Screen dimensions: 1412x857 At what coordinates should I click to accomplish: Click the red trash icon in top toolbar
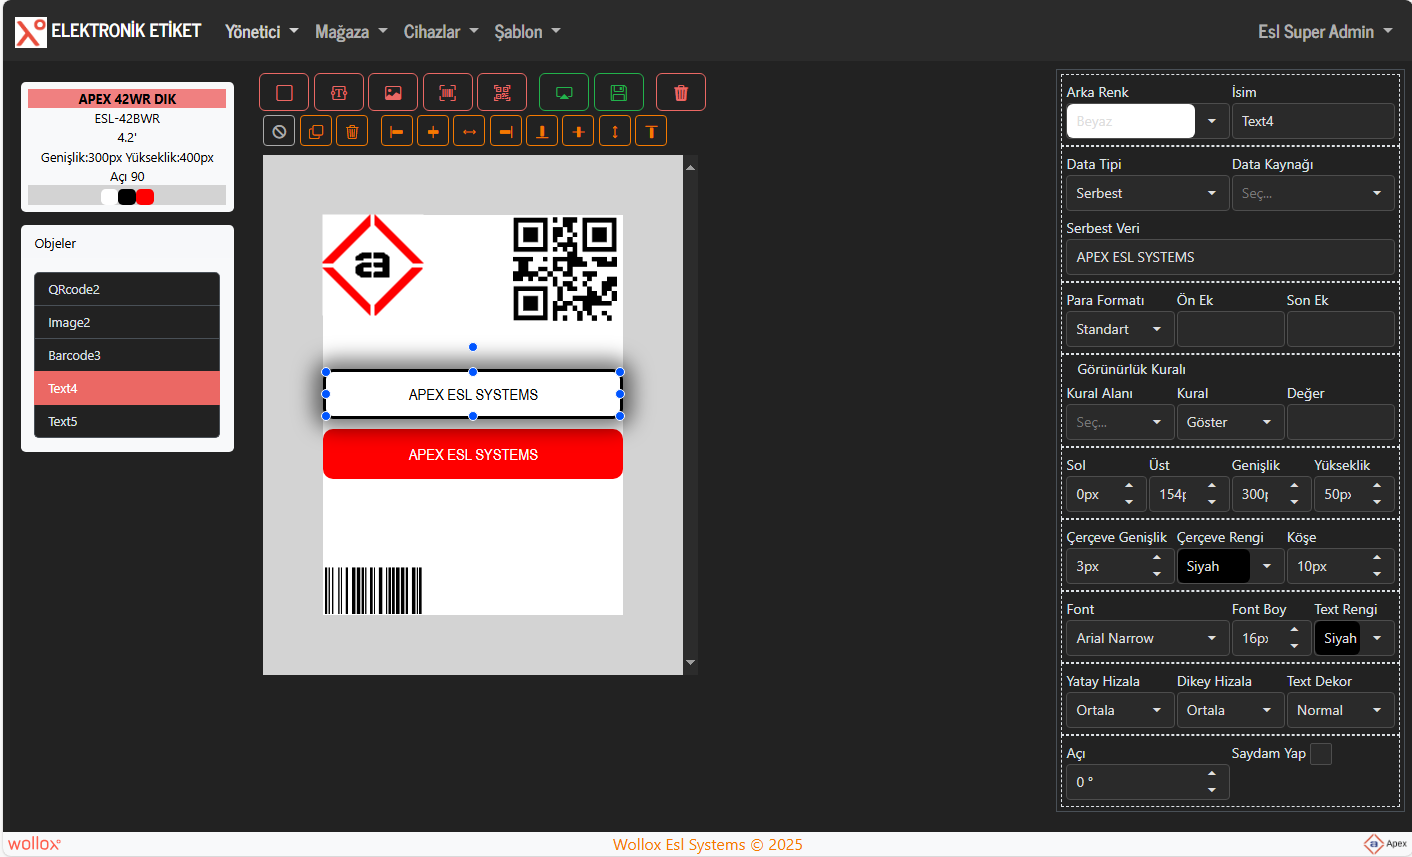point(681,92)
